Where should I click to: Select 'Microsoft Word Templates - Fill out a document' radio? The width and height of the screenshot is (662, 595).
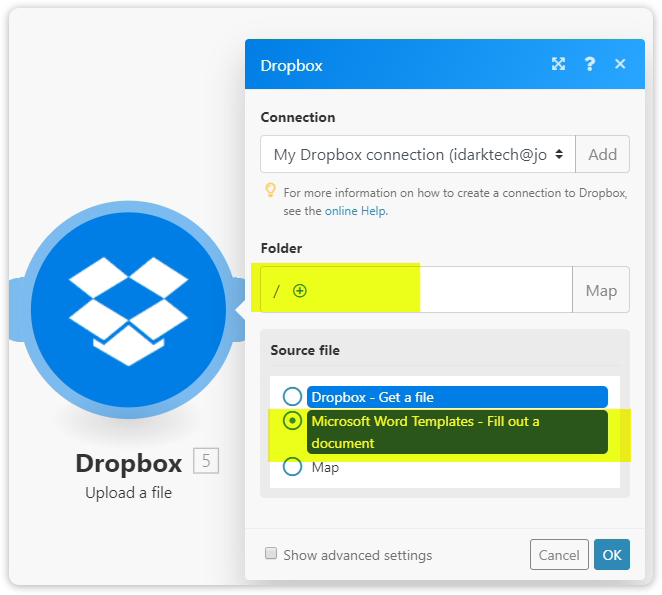pyautogui.click(x=292, y=421)
